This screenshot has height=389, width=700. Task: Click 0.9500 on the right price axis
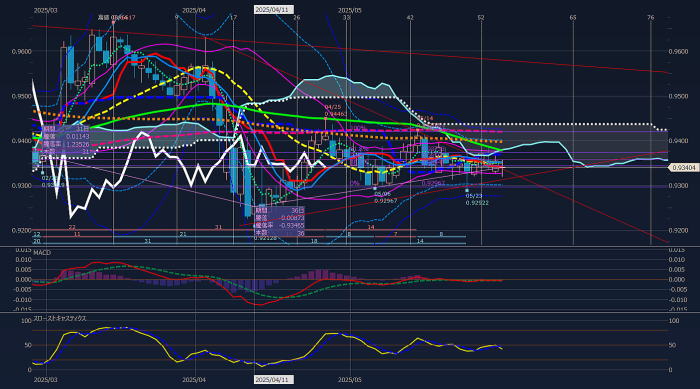pos(678,96)
